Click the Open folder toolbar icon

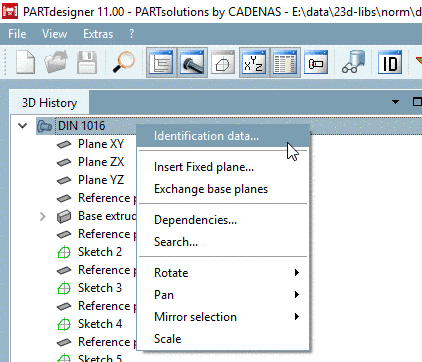[56, 62]
